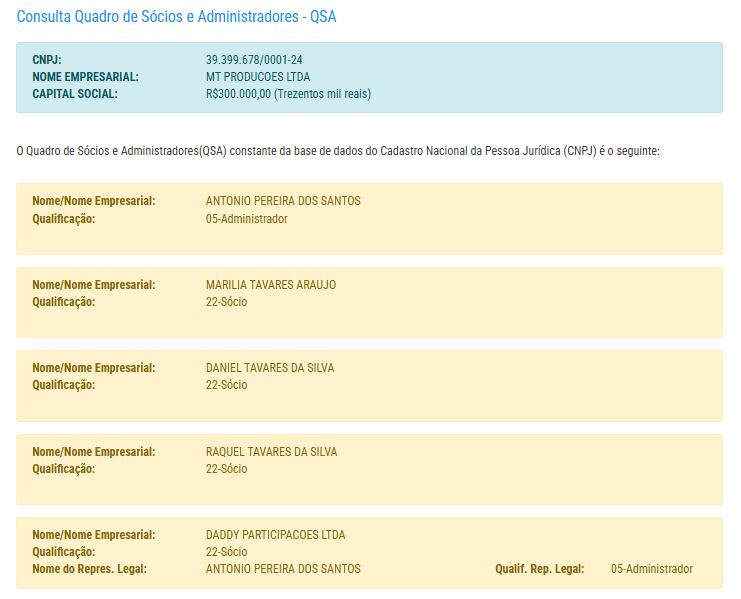Select legal representative ANTONIO PEREIRA DOS SANTOS in last card
Viewport: 741px width, 599px height.
(x=283, y=569)
